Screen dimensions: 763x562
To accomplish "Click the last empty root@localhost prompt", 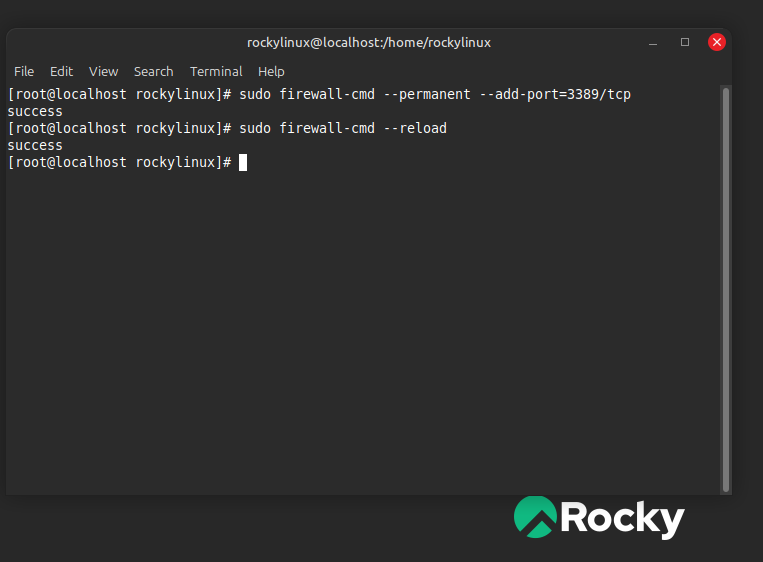I will click(x=119, y=162).
